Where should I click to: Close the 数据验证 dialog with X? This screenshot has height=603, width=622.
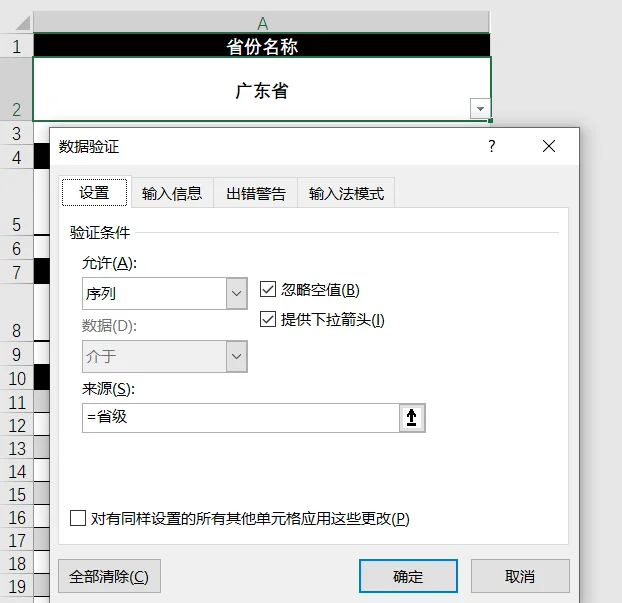point(549,146)
